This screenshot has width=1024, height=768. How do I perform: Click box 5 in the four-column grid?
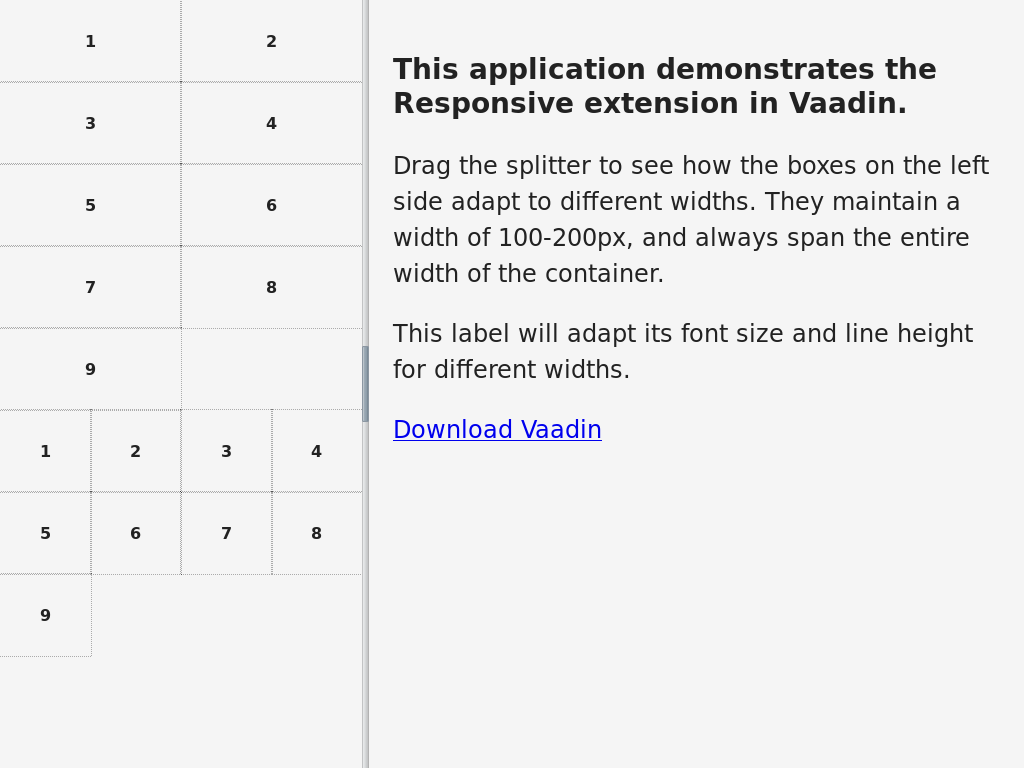[x=45, y=534]
